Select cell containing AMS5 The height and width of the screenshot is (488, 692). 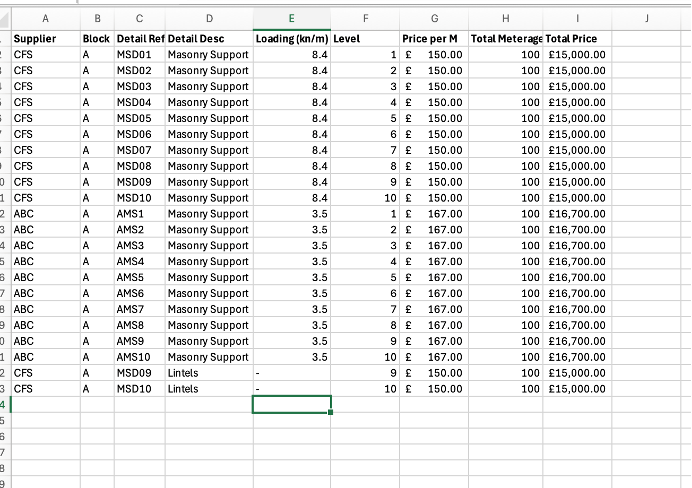(x=140, y=278)
